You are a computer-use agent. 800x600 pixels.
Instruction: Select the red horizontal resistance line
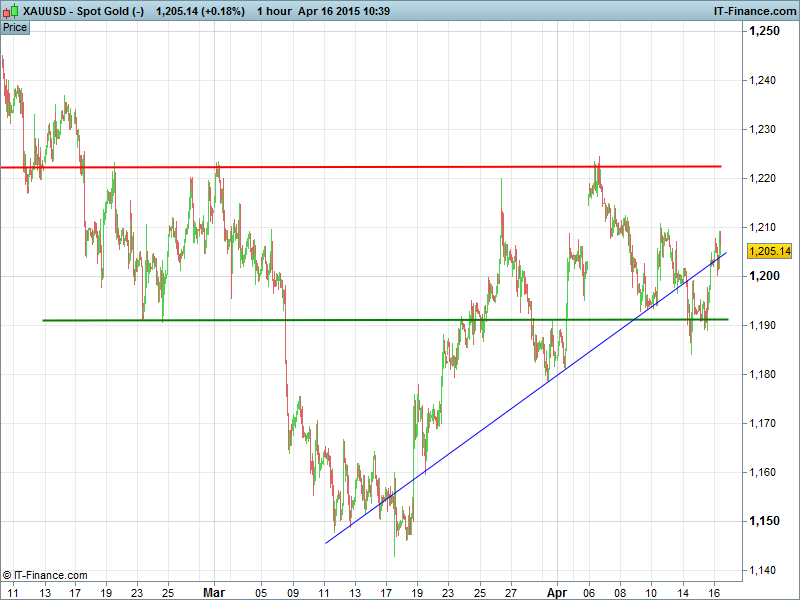coord(400,167)
